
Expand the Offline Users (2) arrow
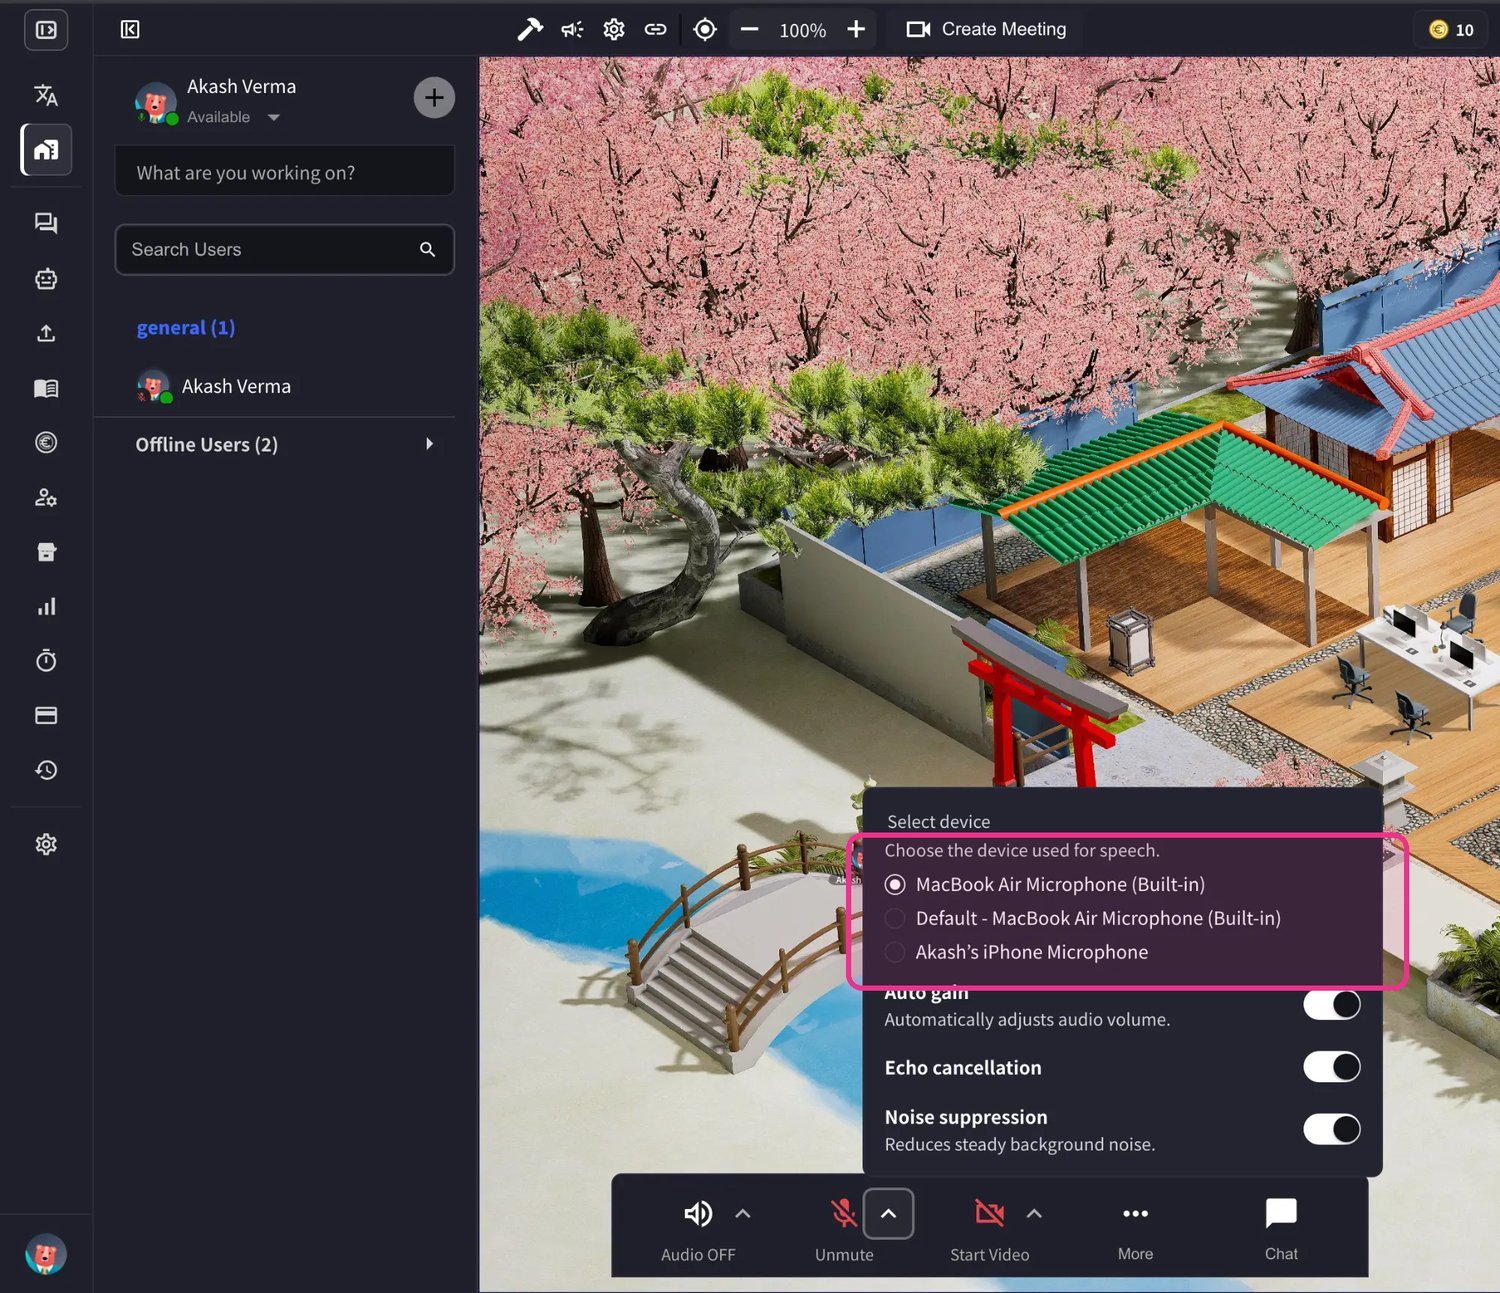(x=429, y=444)
